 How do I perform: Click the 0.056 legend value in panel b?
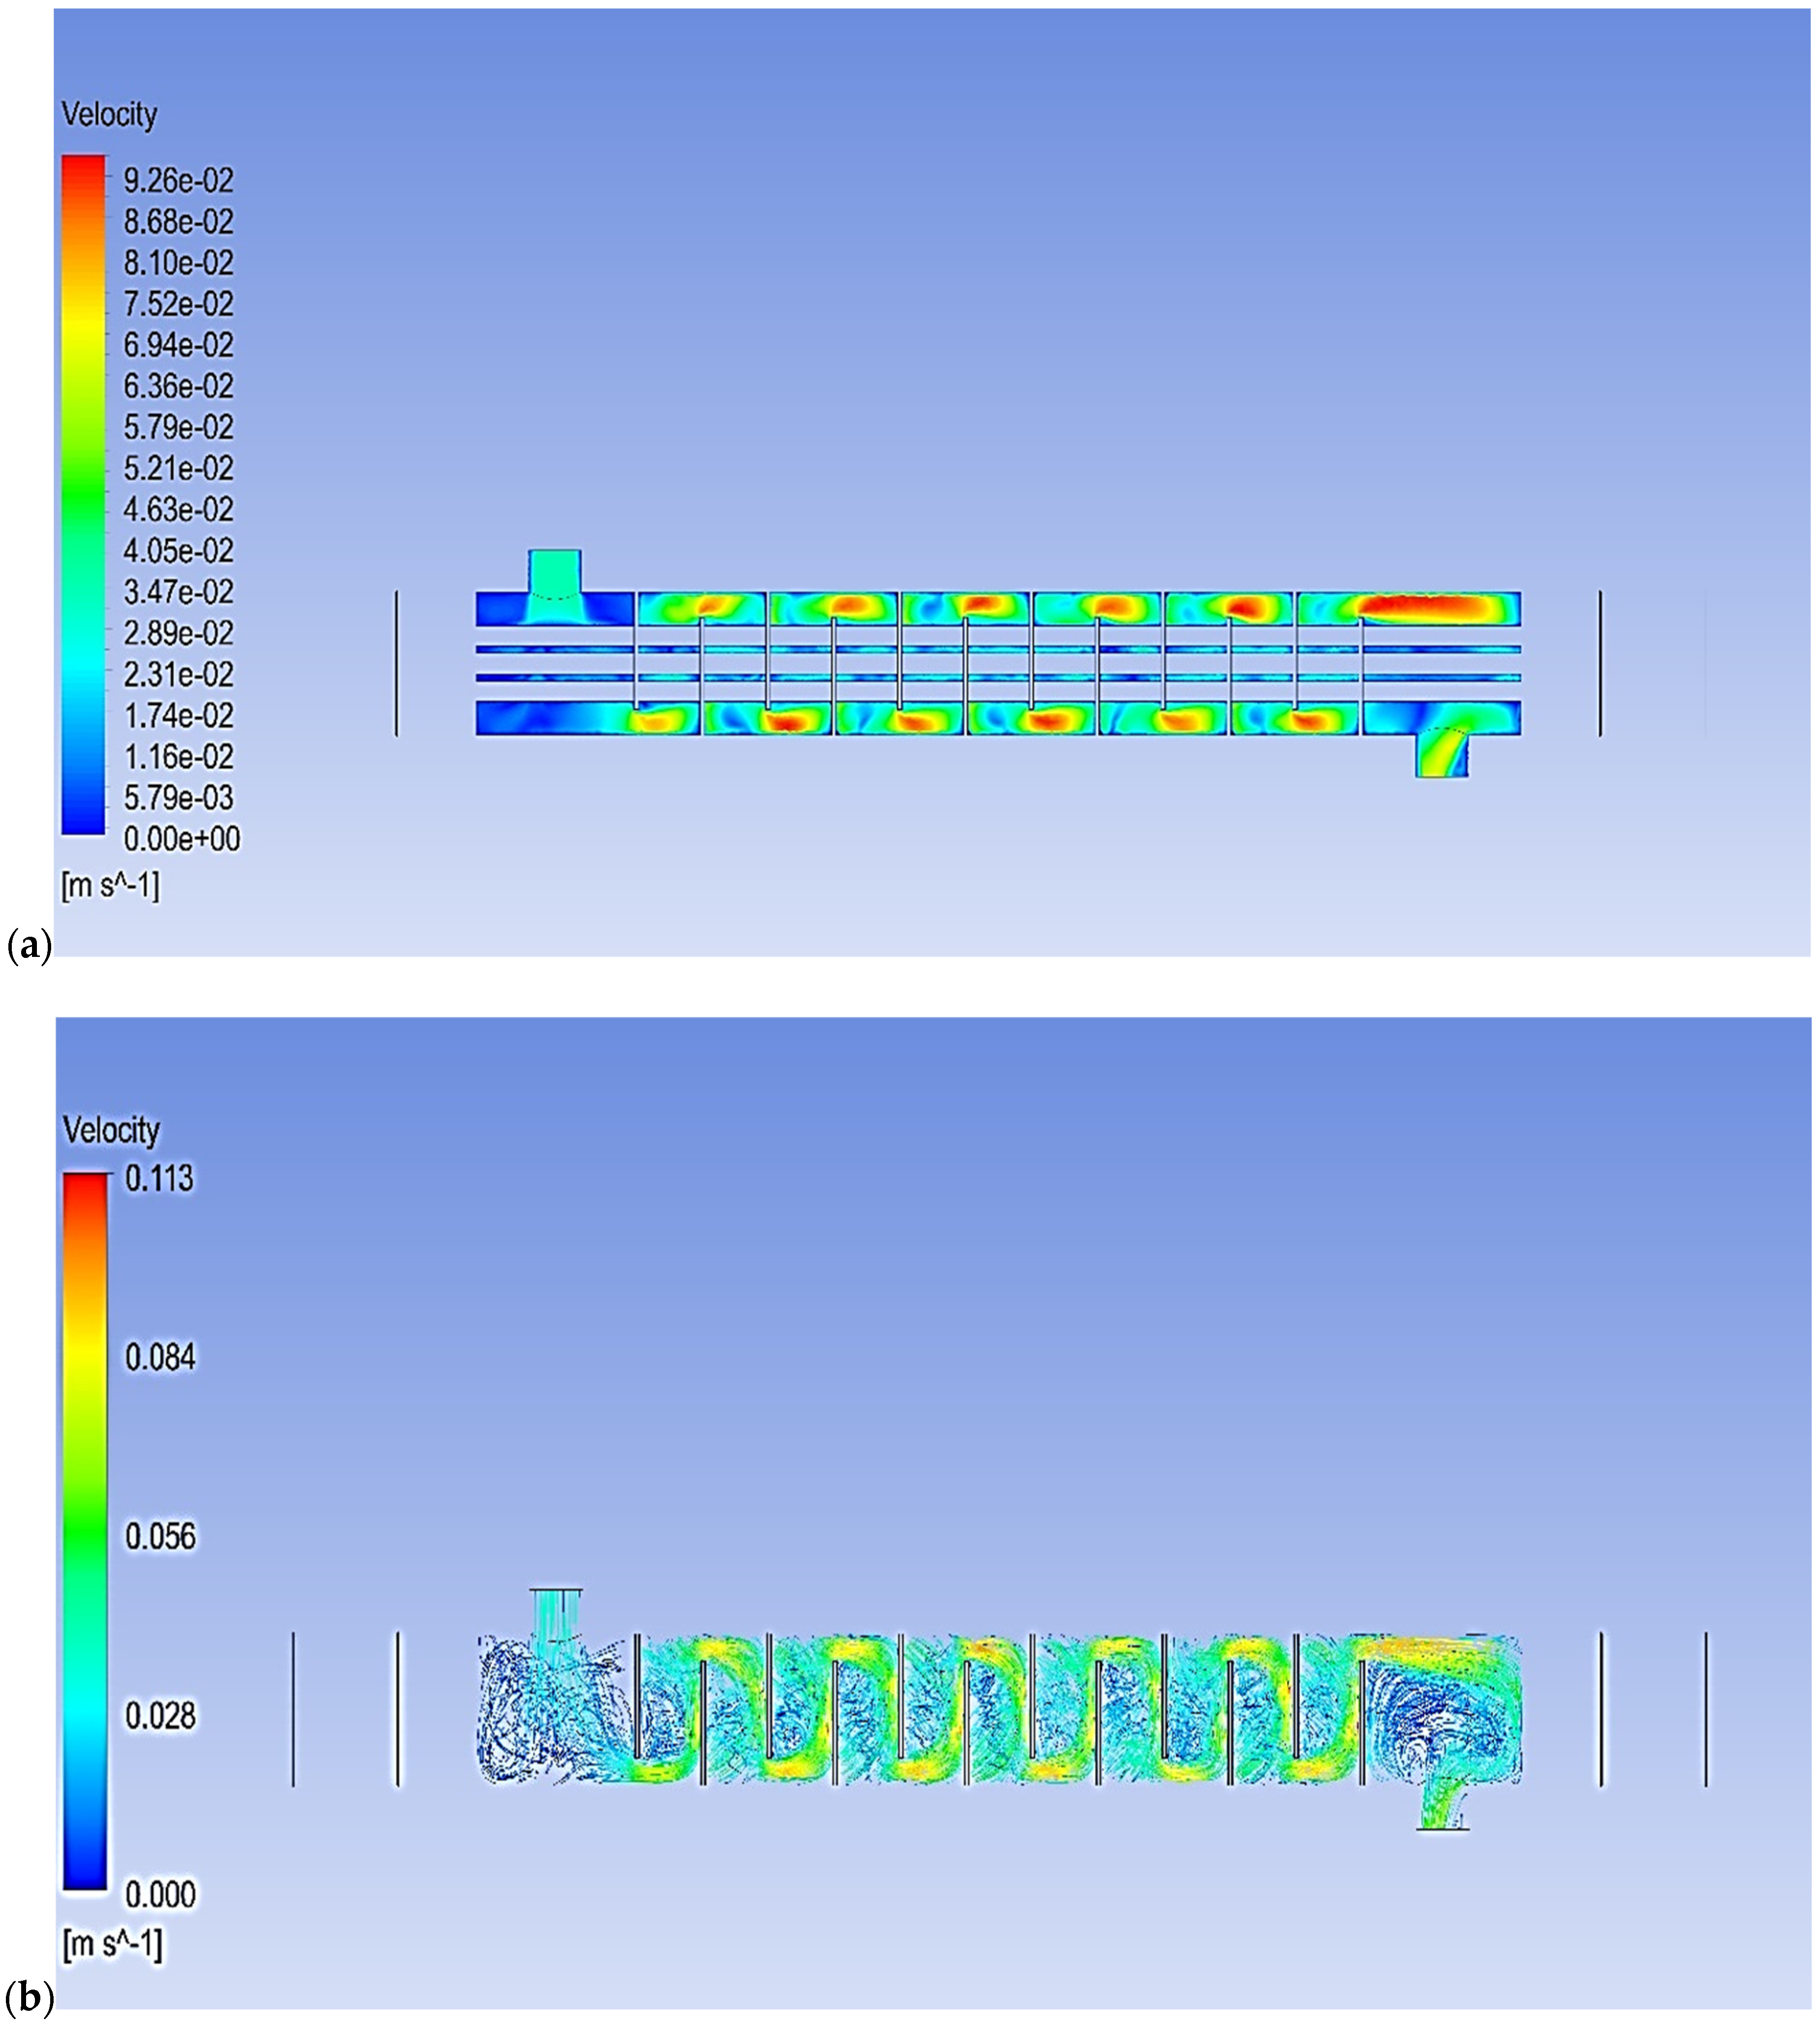pyautogui.click(x=160, y=1536)
